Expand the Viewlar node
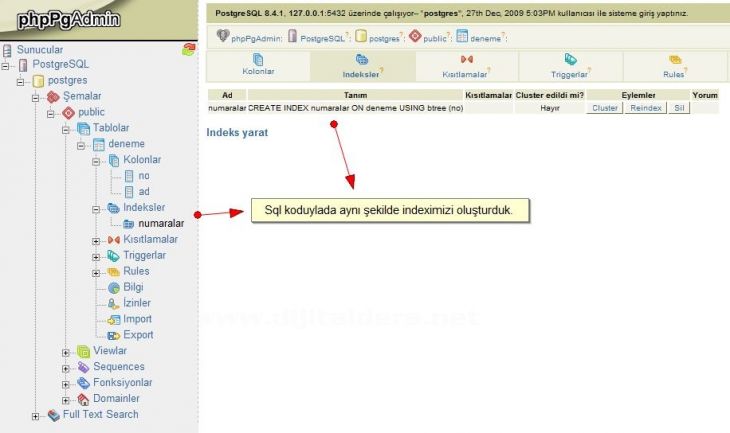730x433 pixels. pos(66,353)
